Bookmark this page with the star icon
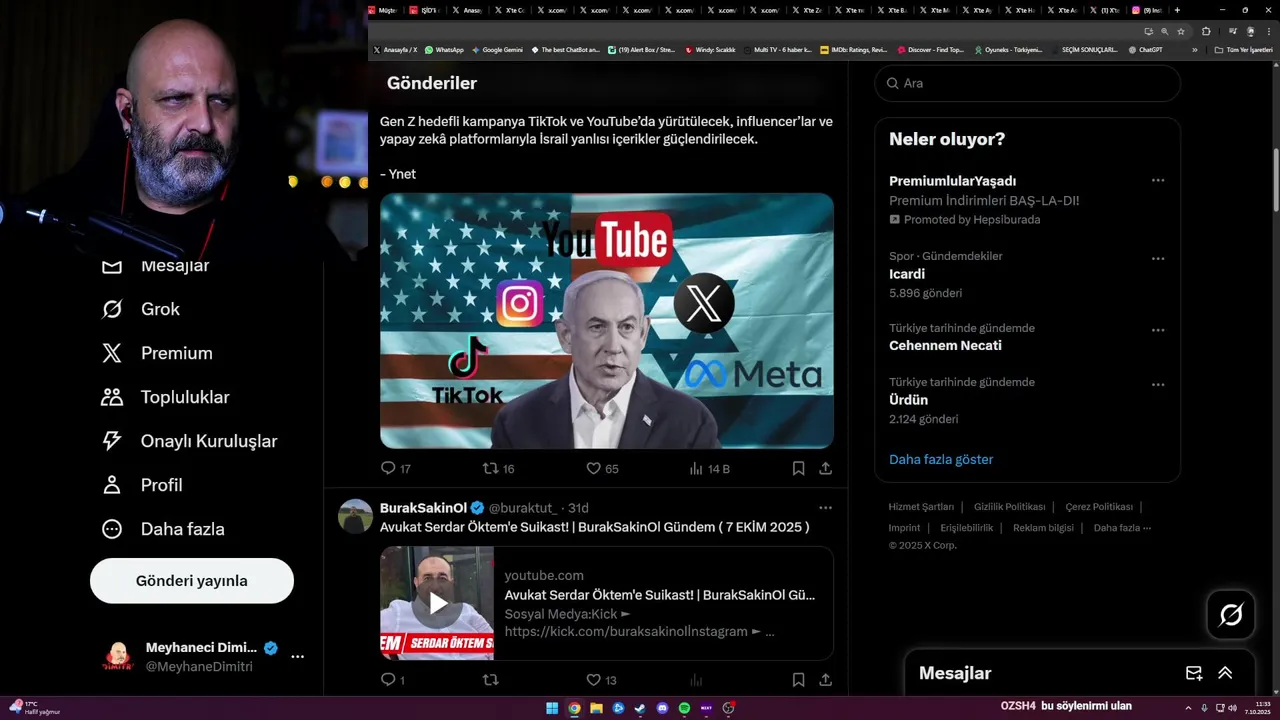 tap(1181, 31)
